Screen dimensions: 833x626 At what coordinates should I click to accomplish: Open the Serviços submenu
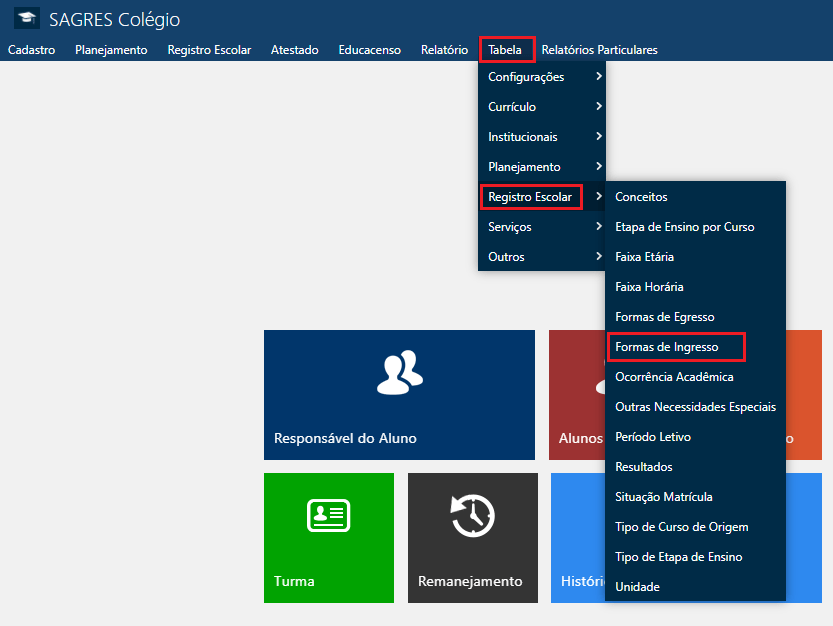pos(541,227)
